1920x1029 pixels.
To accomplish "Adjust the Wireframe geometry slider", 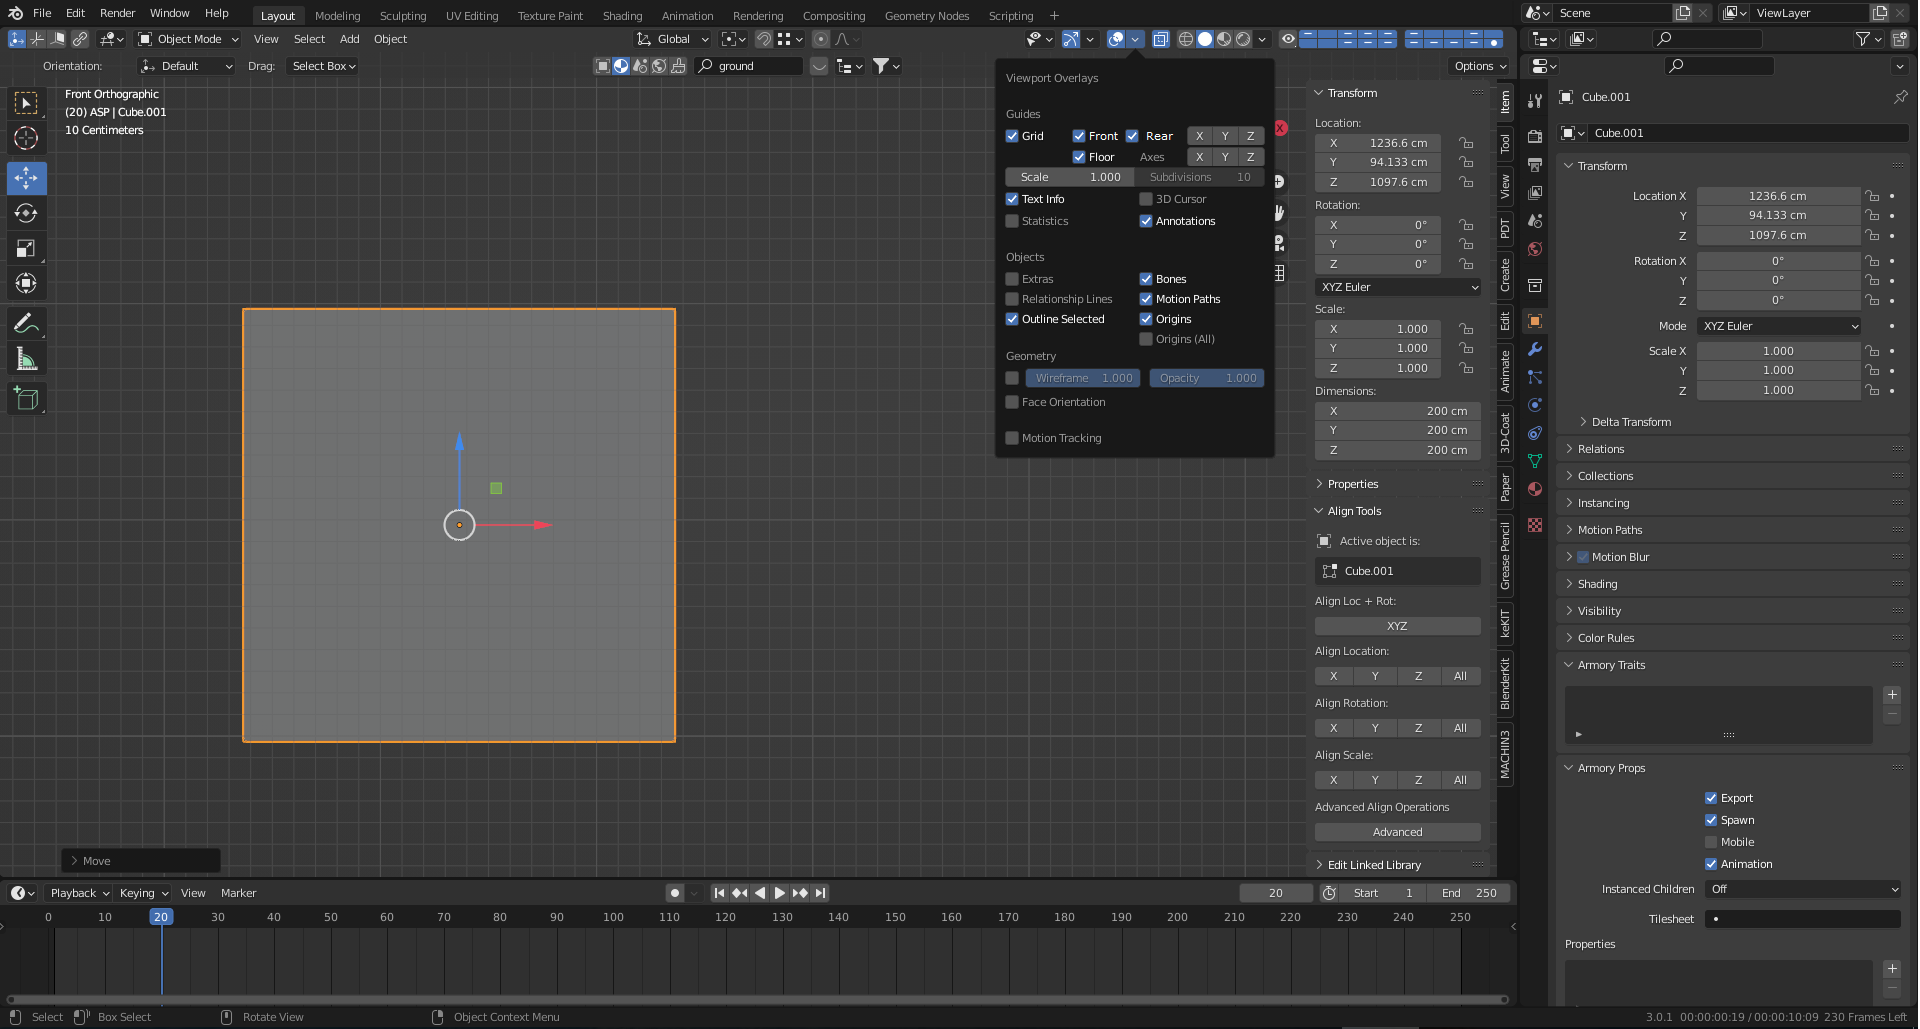I will 1083,378.
